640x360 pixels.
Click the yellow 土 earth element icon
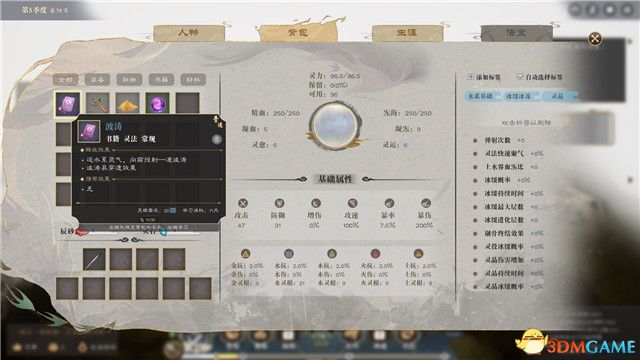tap(418, 254)
